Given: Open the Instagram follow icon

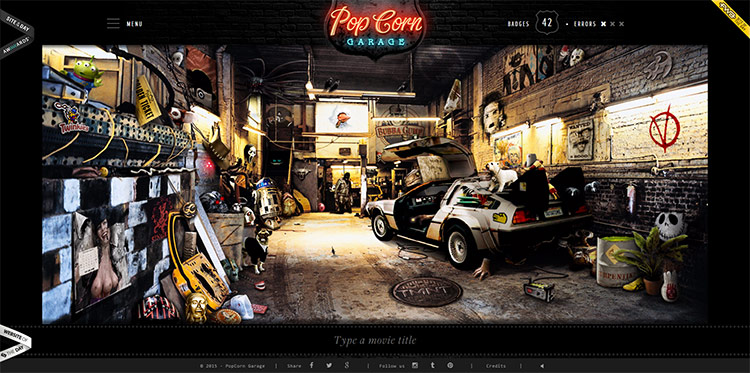Looking at the screenshot, I should point(415,365).
